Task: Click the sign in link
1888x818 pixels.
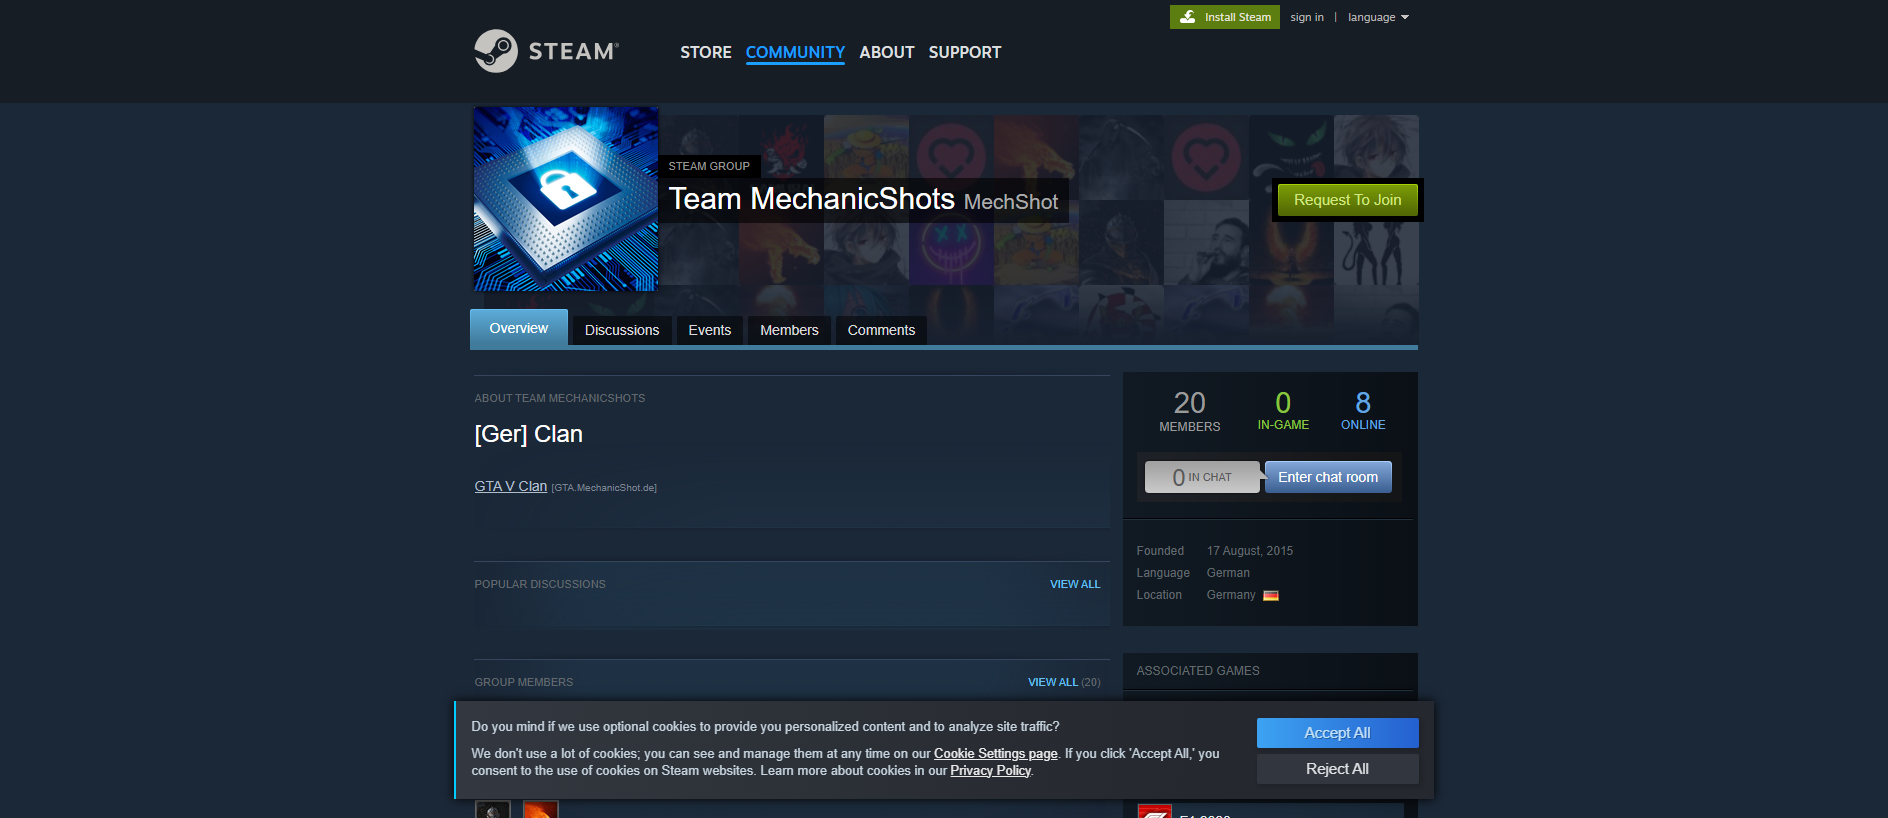Action: [1307, 17]
